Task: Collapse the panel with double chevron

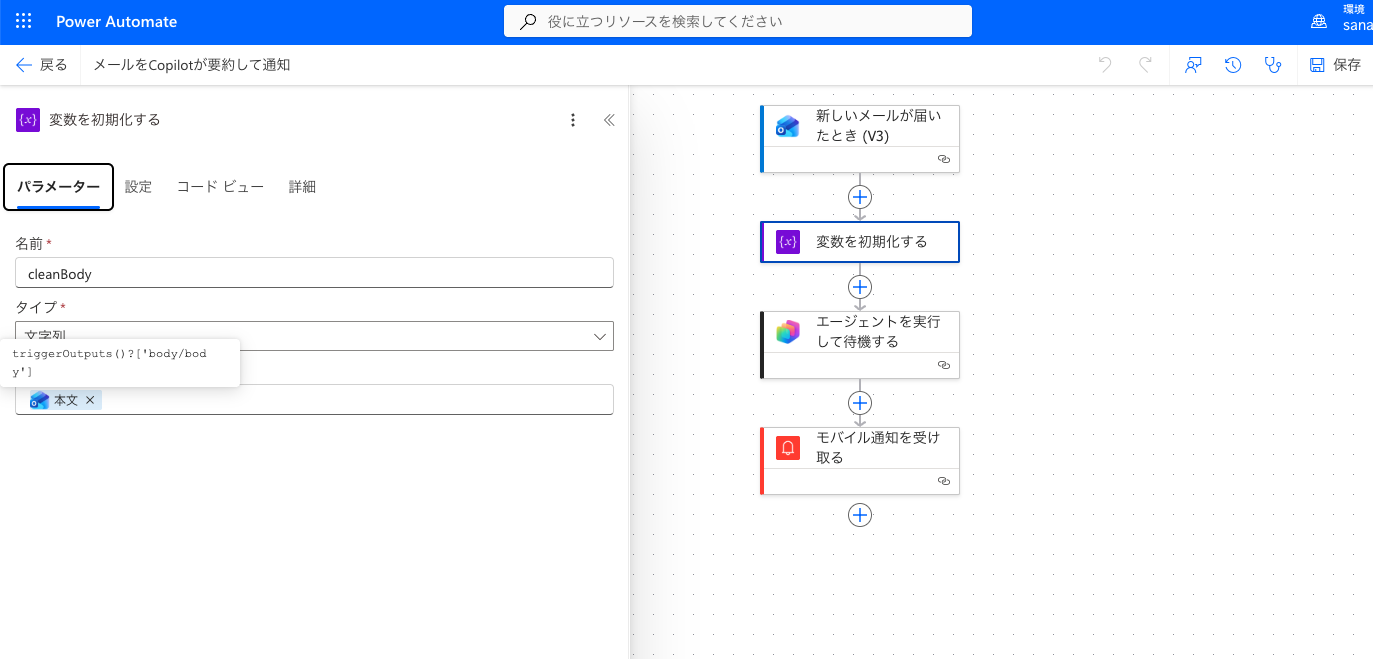Action: pyautogui.click(x=609, y=120)
